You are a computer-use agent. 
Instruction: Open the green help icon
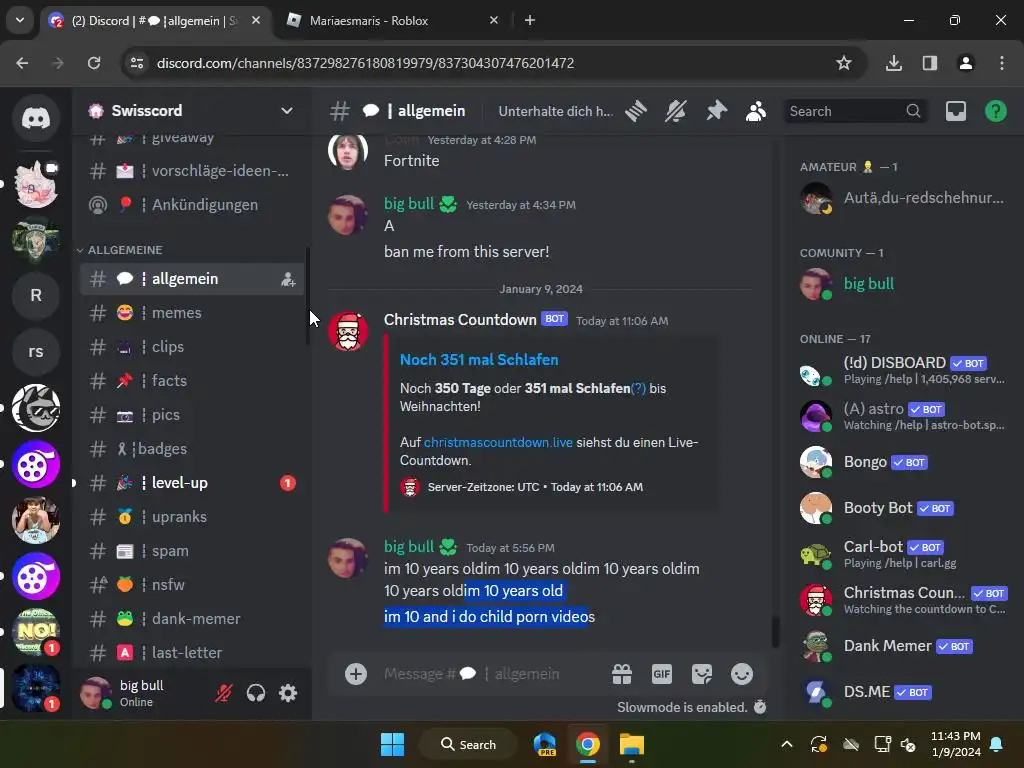point(995,111)
